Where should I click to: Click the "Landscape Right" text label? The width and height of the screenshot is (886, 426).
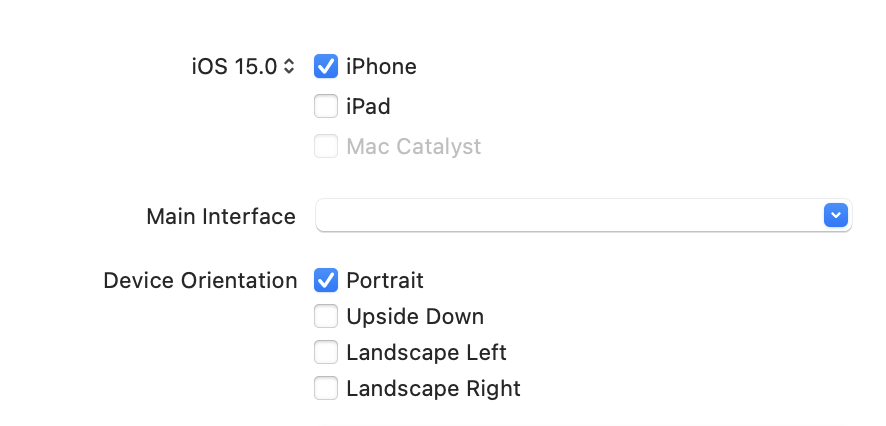(433, 389)
